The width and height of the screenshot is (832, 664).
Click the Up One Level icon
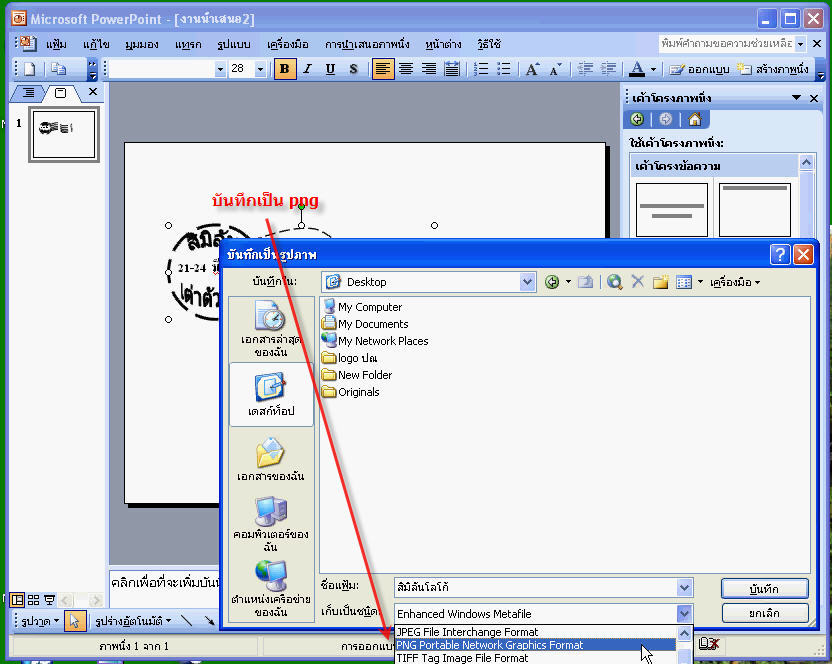tap(585, 282)
